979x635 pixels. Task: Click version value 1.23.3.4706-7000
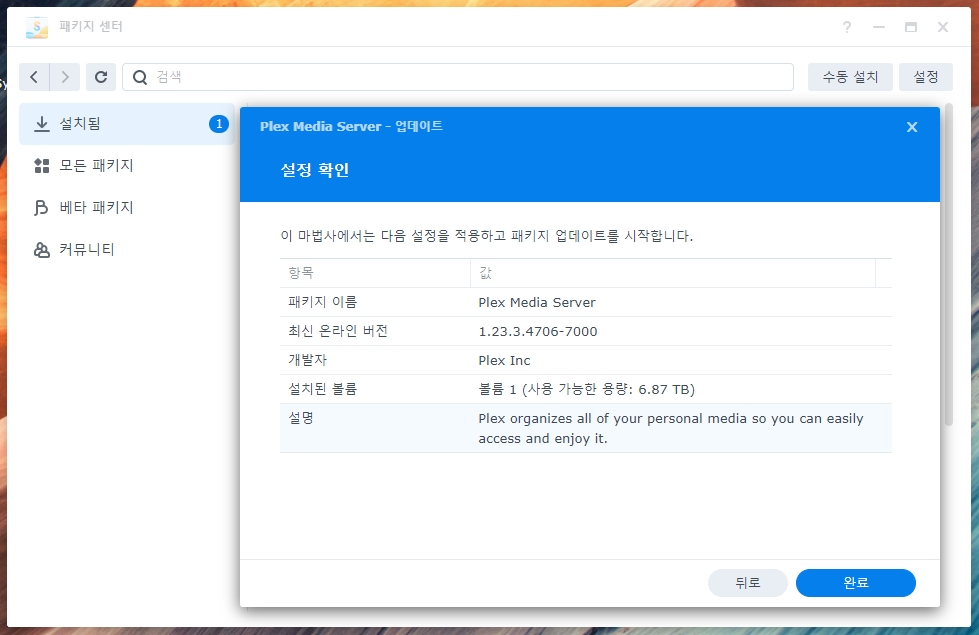coord(538,332)
